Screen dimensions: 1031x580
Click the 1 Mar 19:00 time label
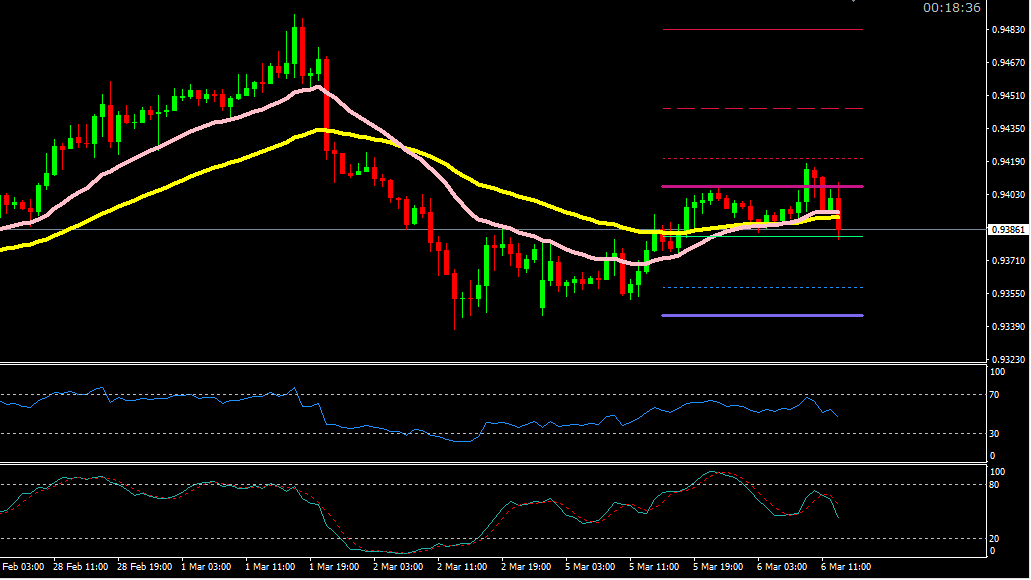(x=334, y=567)
